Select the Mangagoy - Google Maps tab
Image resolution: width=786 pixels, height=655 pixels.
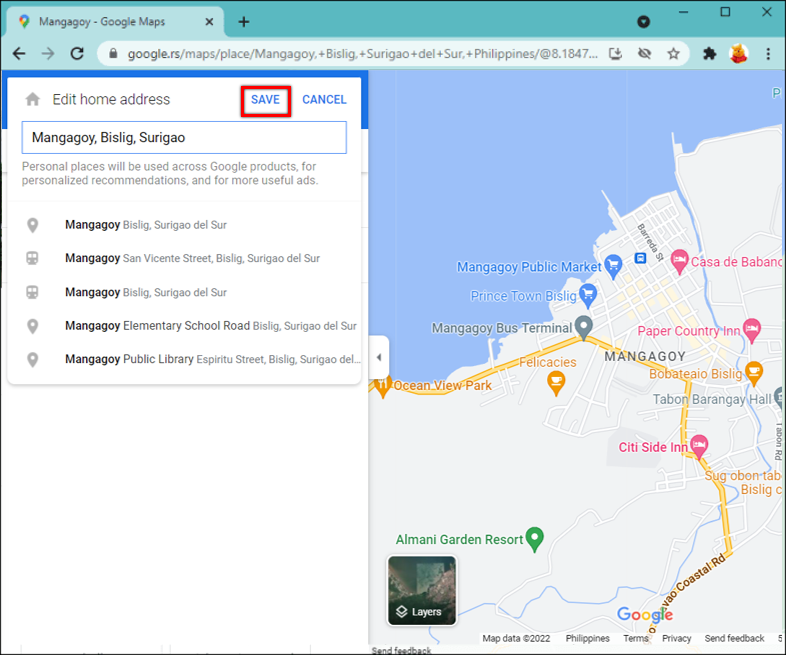tap(115, 22)
